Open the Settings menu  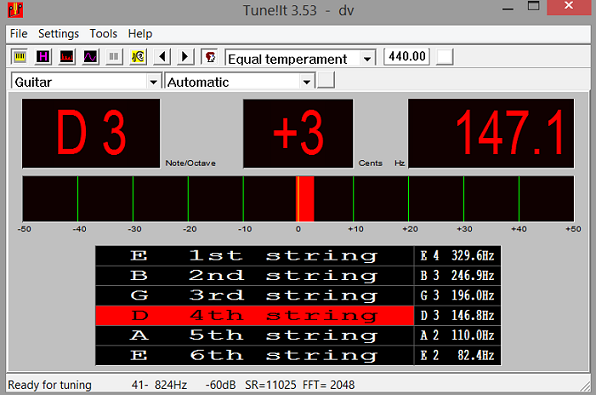(59, 34)
